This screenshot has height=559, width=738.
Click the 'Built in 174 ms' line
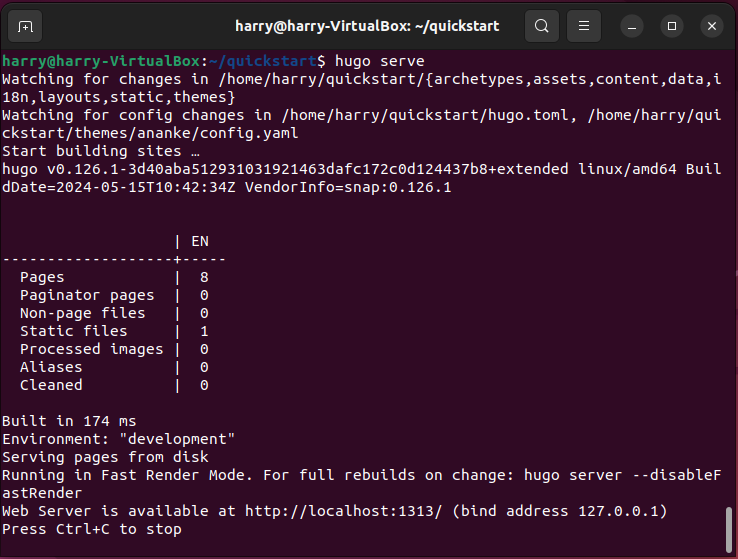click(69, 421)
